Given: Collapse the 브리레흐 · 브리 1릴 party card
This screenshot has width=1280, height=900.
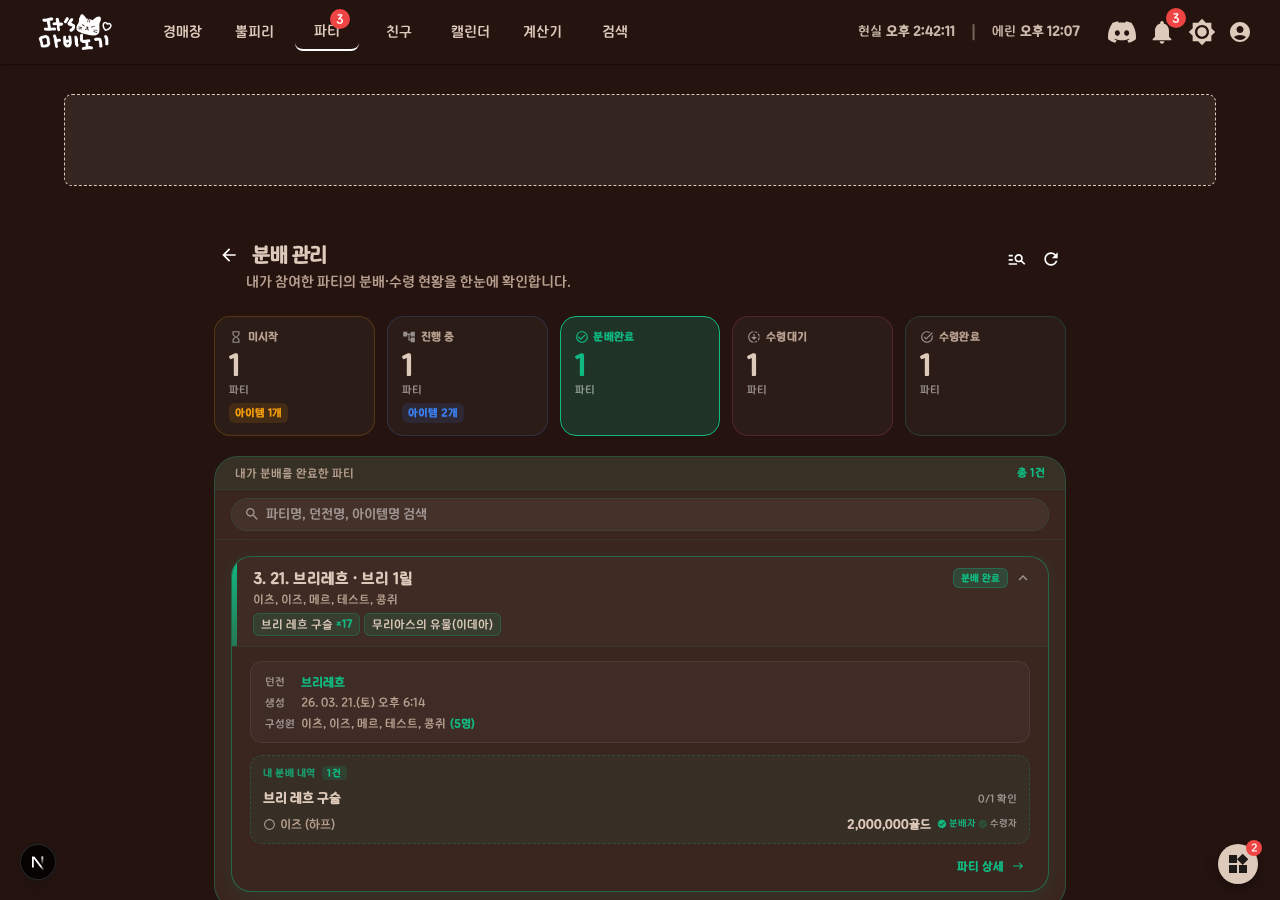Looking at the screenshot, I should tap(1023, 578).
